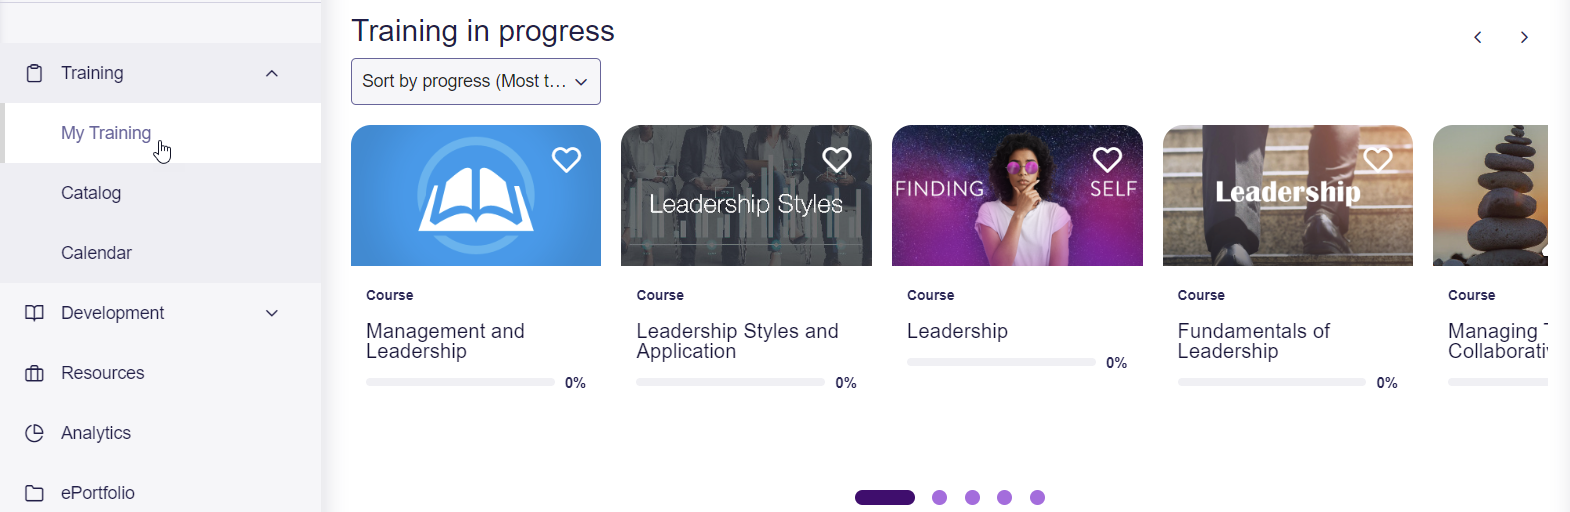Jump to the second carousel page dot
Image resolution: width=1570 pixels, height=512 pixels.
939,497
